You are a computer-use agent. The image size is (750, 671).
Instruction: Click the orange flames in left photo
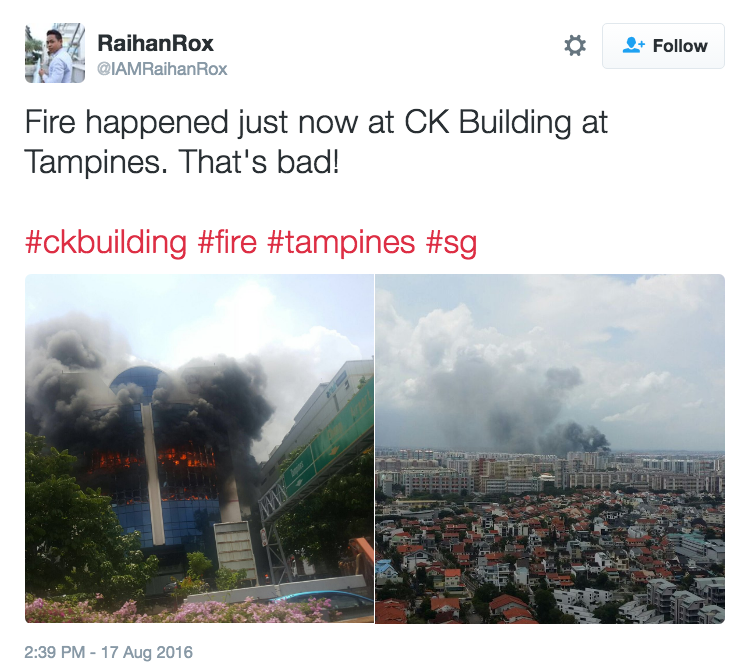[153, 460]
